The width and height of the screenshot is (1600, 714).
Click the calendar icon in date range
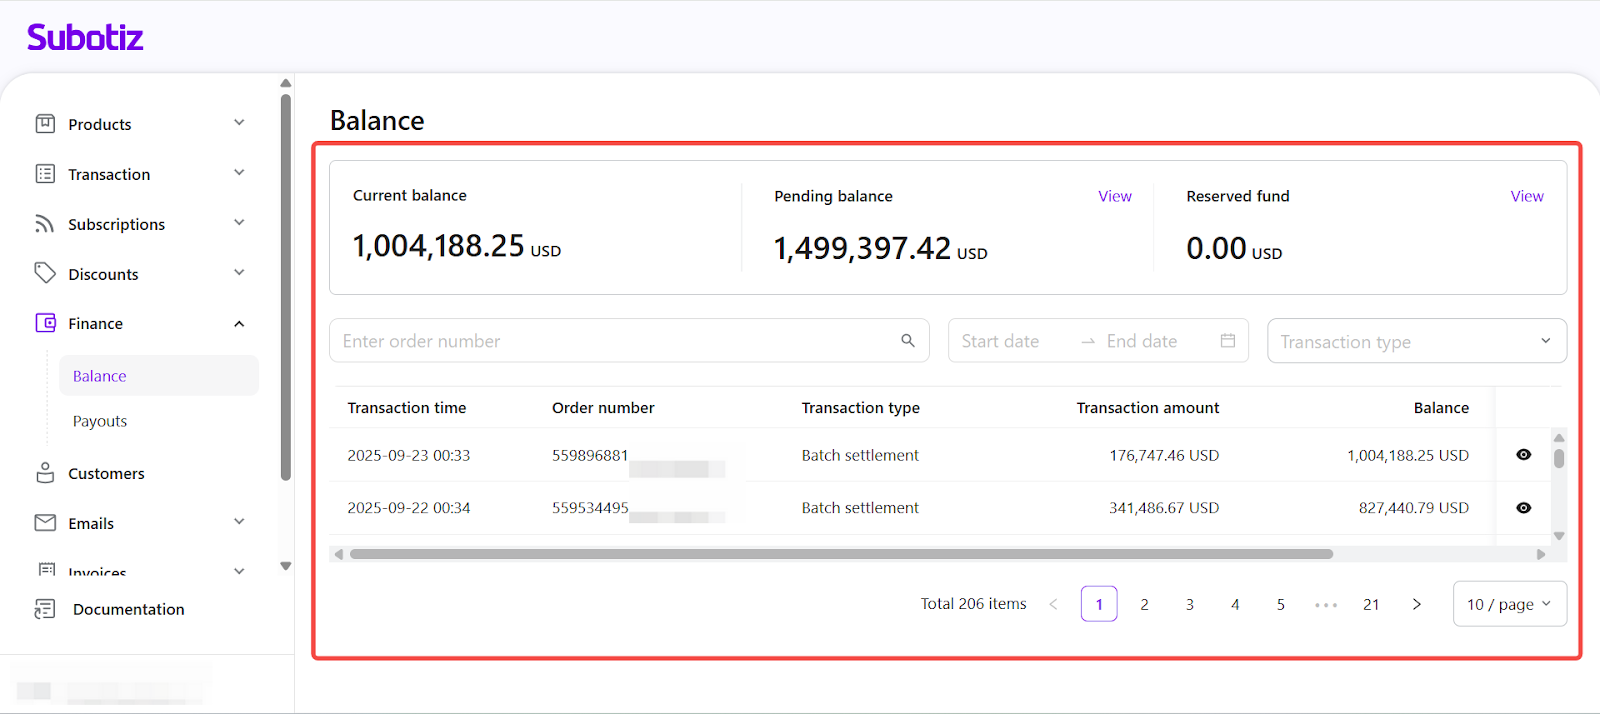1228,341
